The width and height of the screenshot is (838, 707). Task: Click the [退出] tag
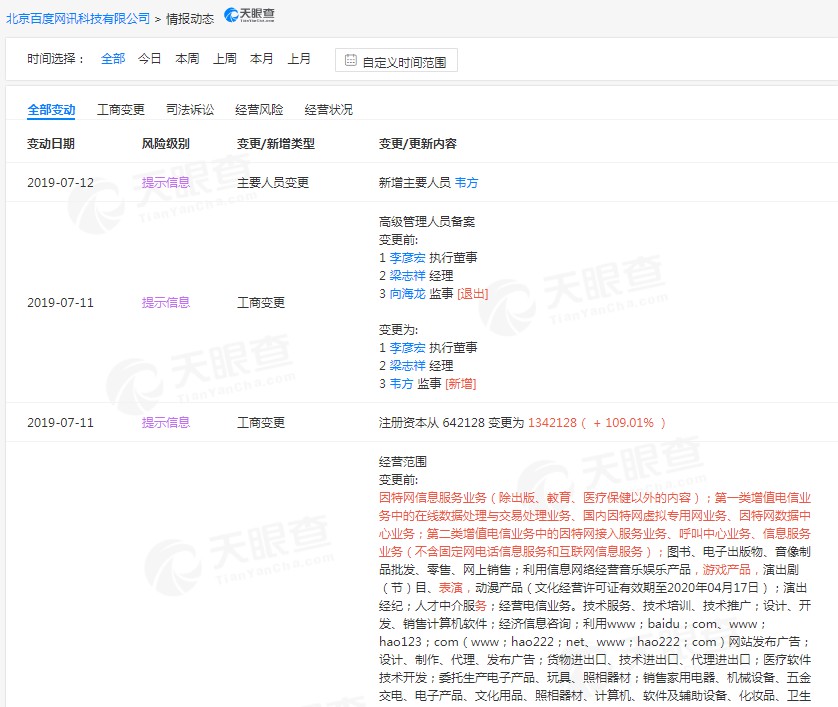tap(472, 294)
